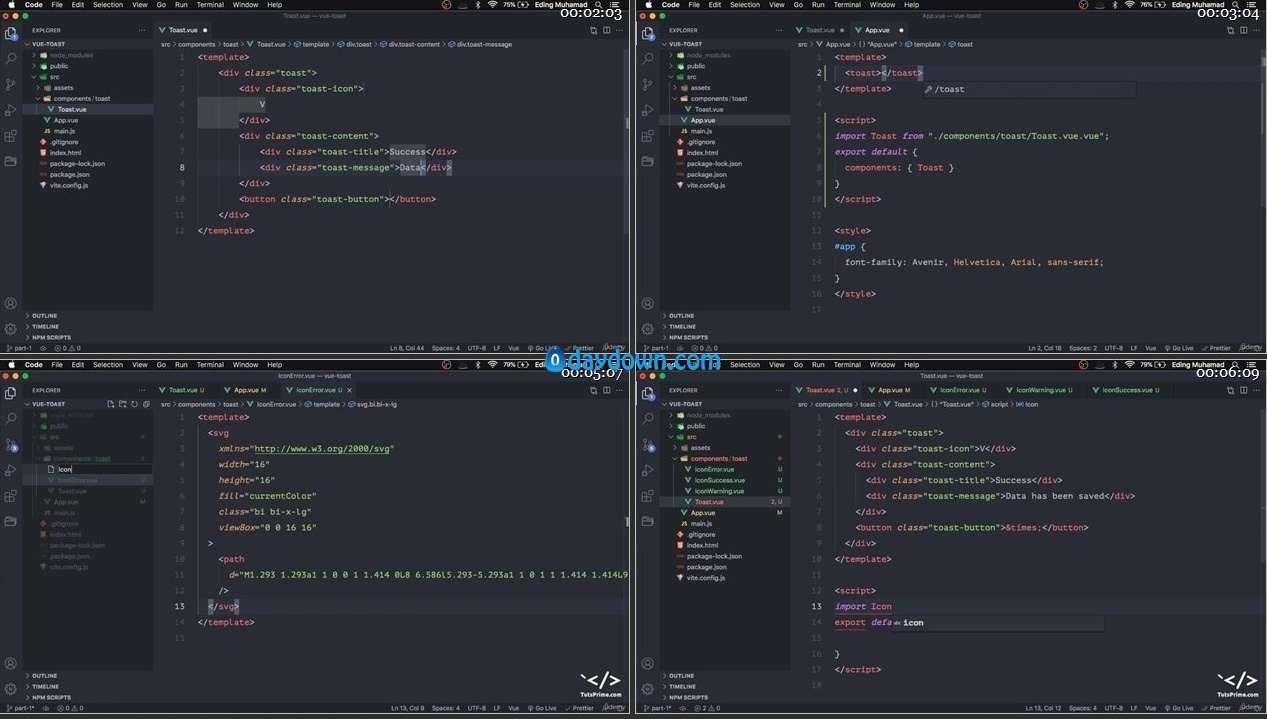1267x719 pixels.
Task: Open Search view in the 00:02:03 frame
Action: (x=11, y=59)
